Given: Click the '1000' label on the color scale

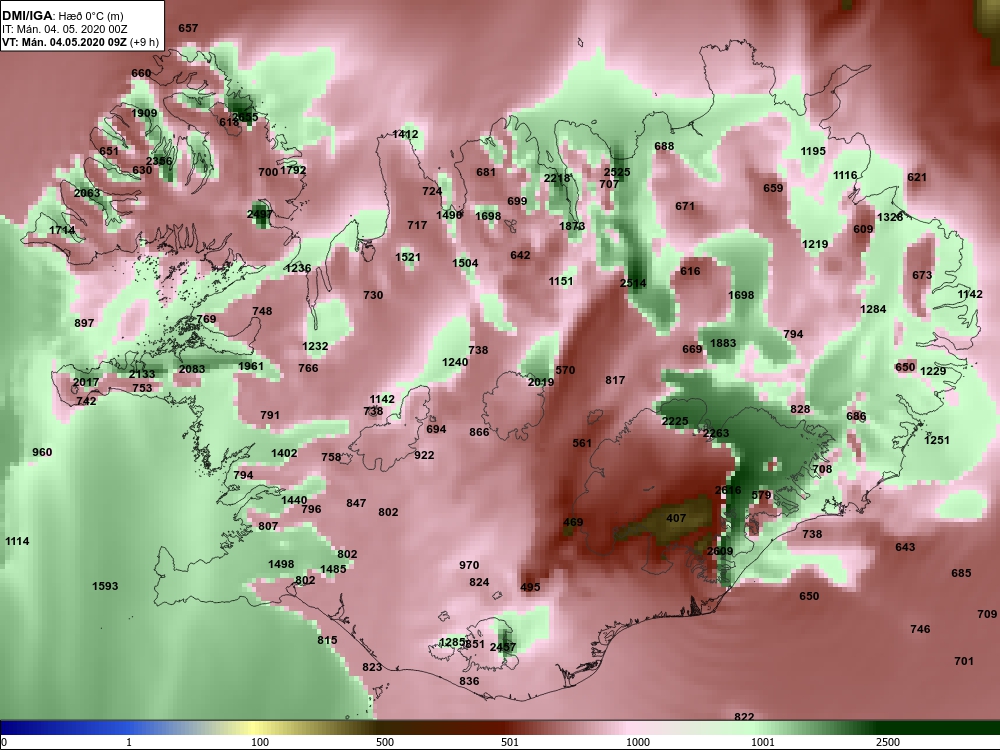Looking at the screenshot, I should pos(638,742).
